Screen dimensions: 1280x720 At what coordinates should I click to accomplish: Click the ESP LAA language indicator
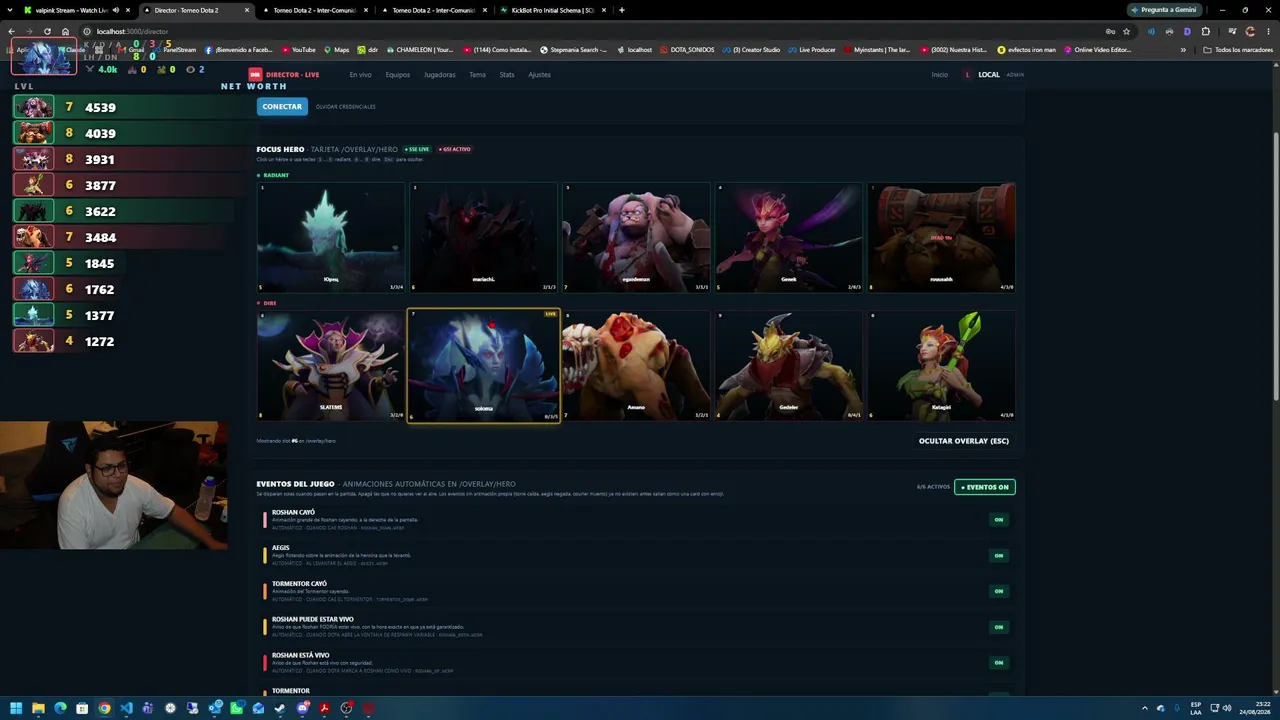1196,708
